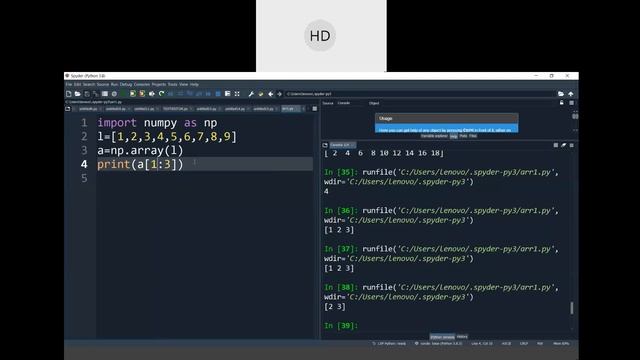Click empty line number 5 in editor

pyautogui.click(x=84, y=178)
